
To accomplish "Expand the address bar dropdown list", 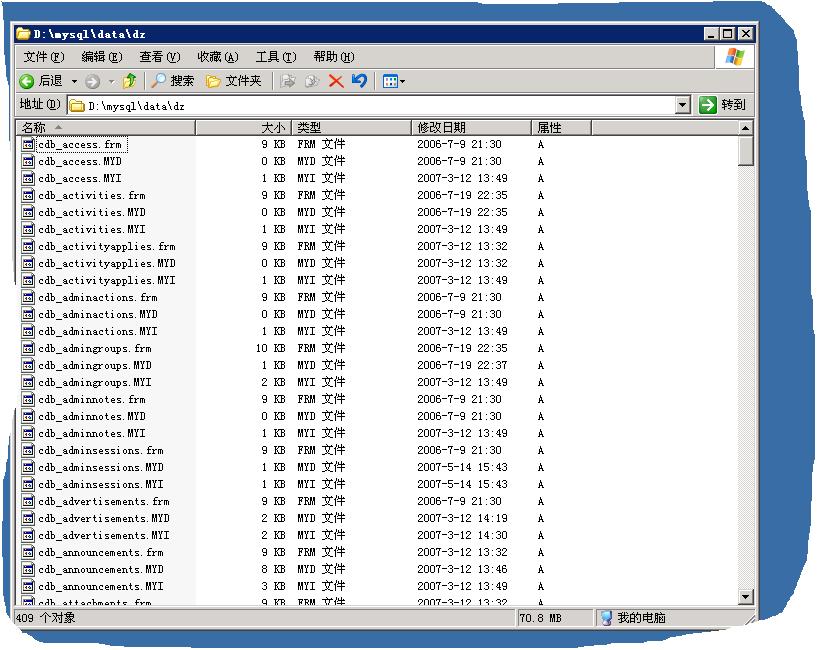I will 682,105.
